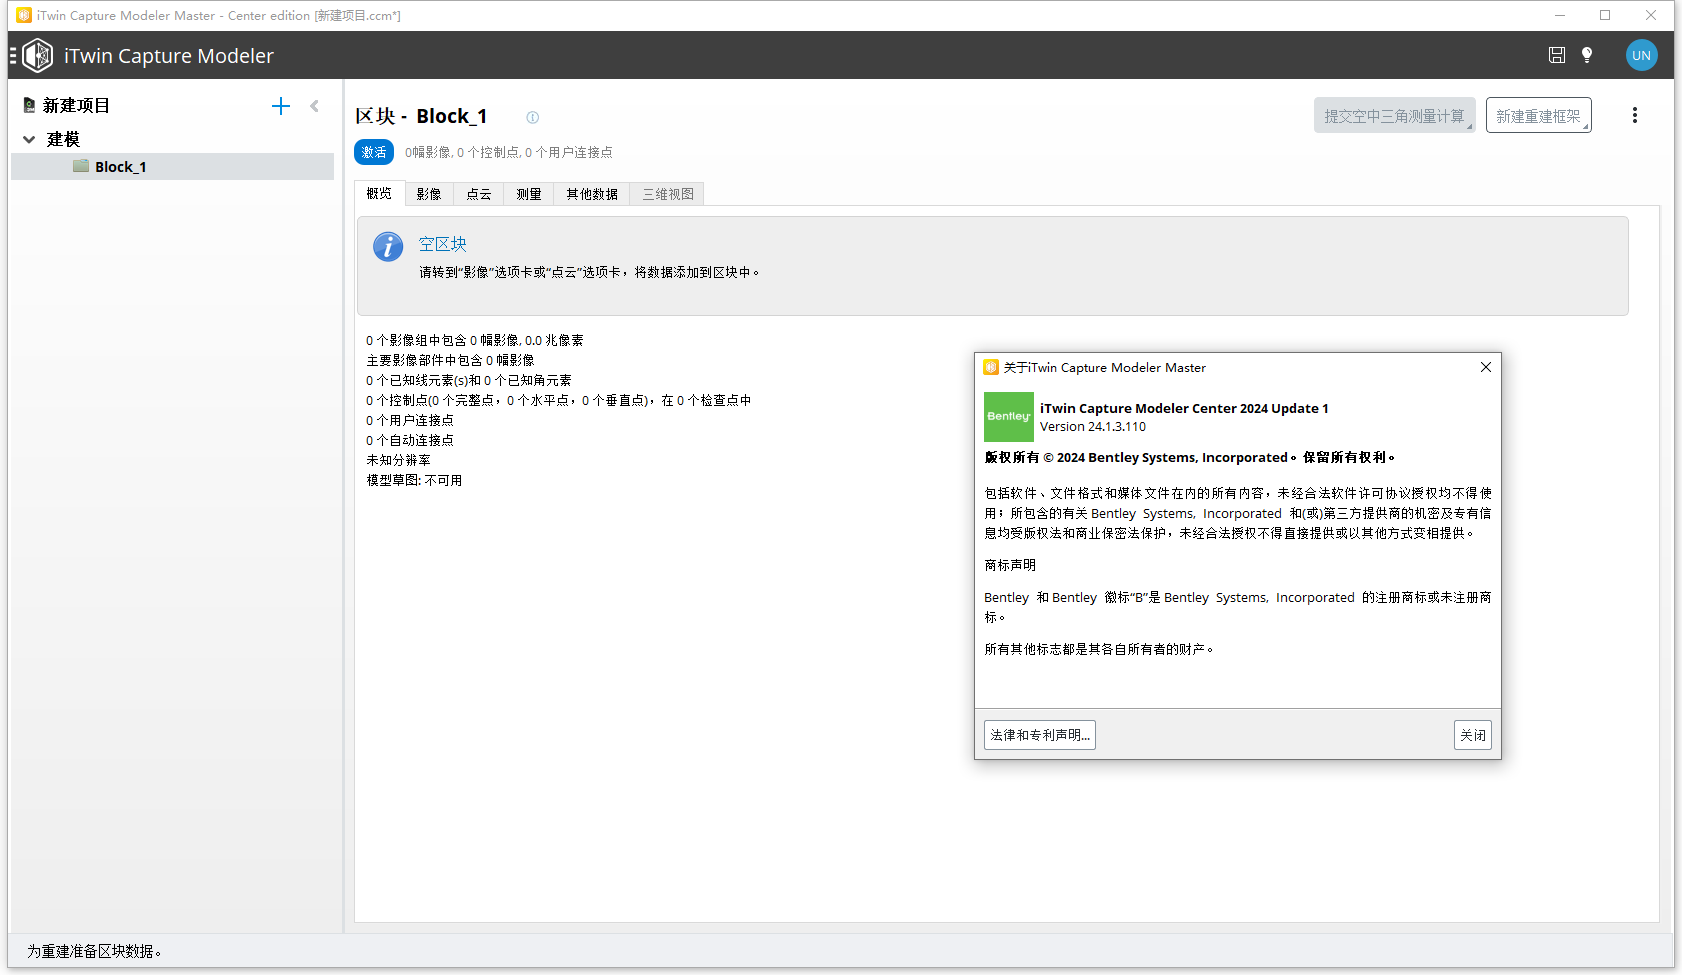
Task: Click the application icon in the title bar
Action: pyautogui.click(x=24, y=15)
